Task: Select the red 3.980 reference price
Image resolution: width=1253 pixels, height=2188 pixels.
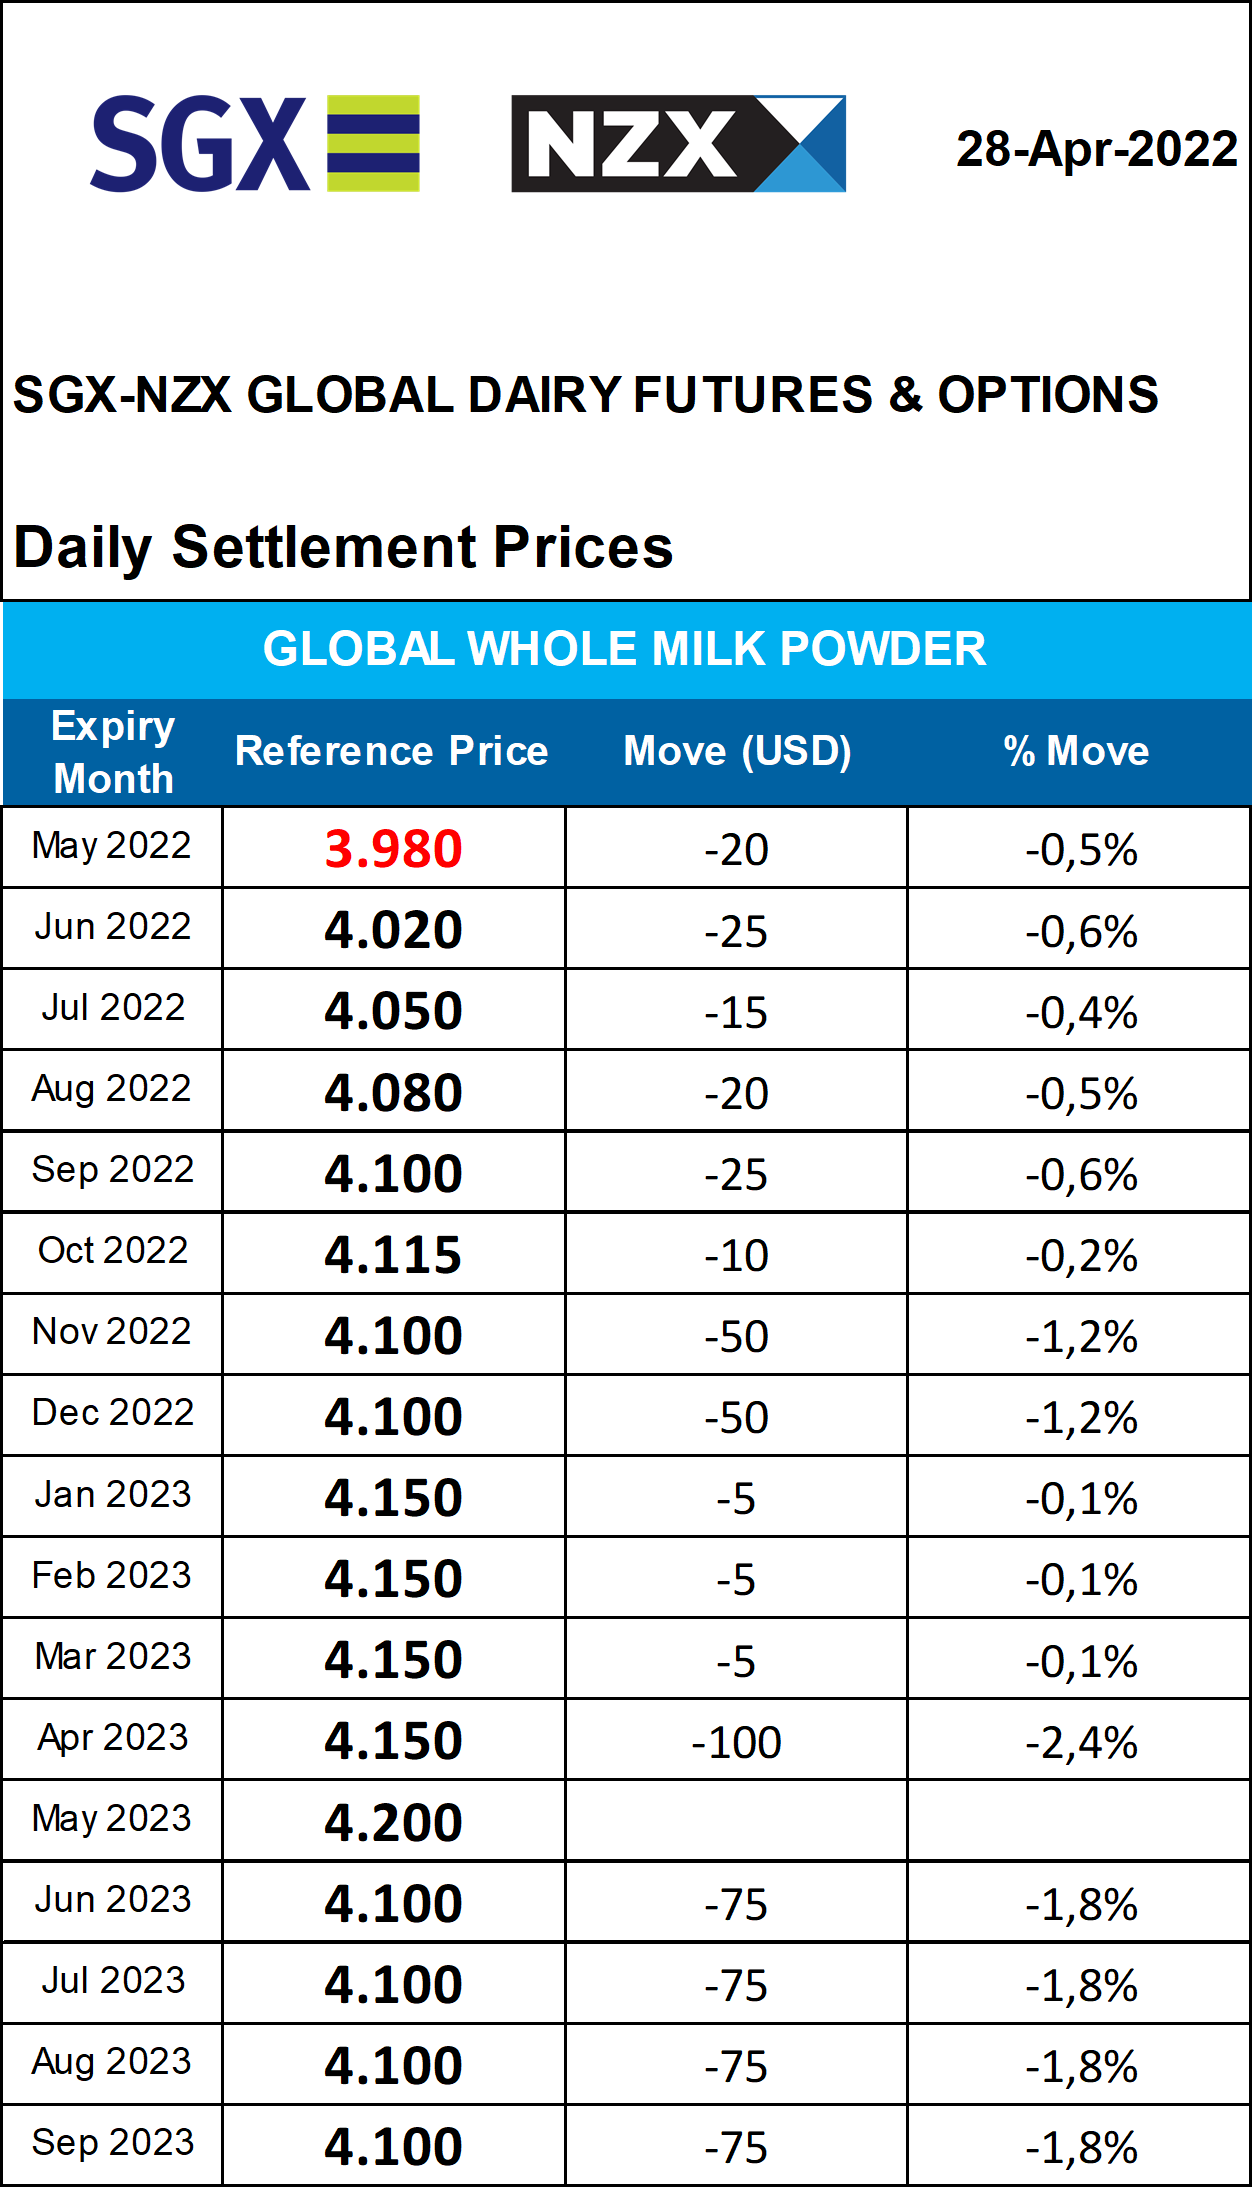Action: tap(393, 849)
